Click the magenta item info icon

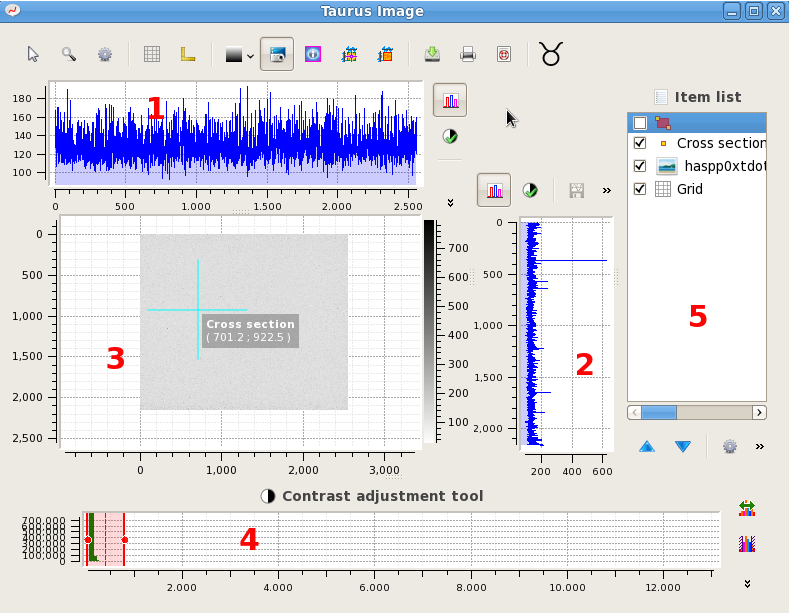[313, 54]
